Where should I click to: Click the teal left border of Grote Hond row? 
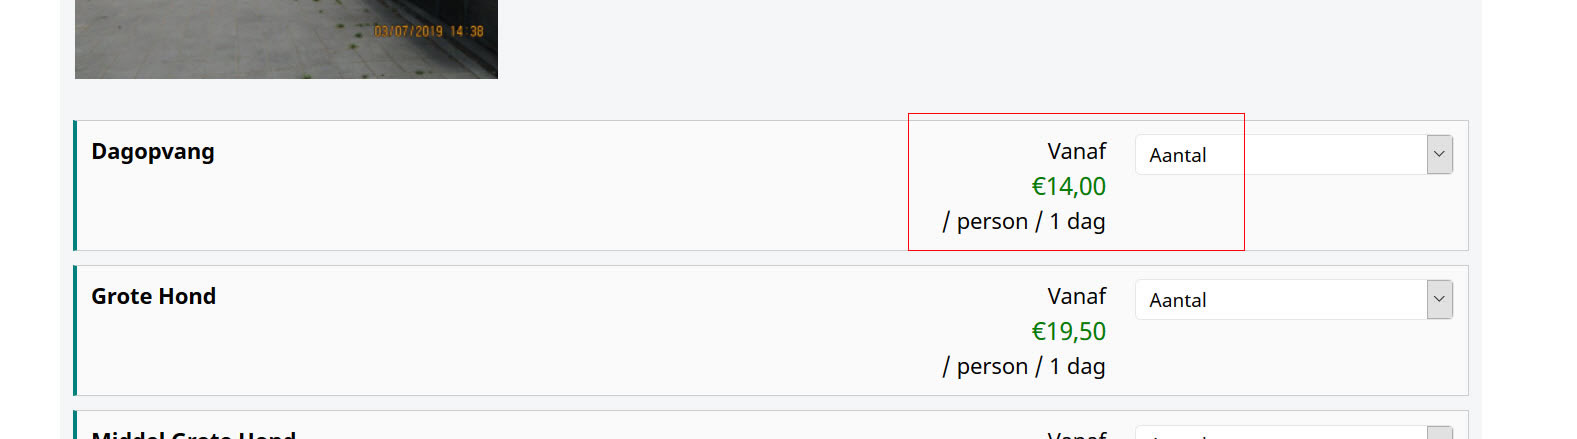coord(75,330)
